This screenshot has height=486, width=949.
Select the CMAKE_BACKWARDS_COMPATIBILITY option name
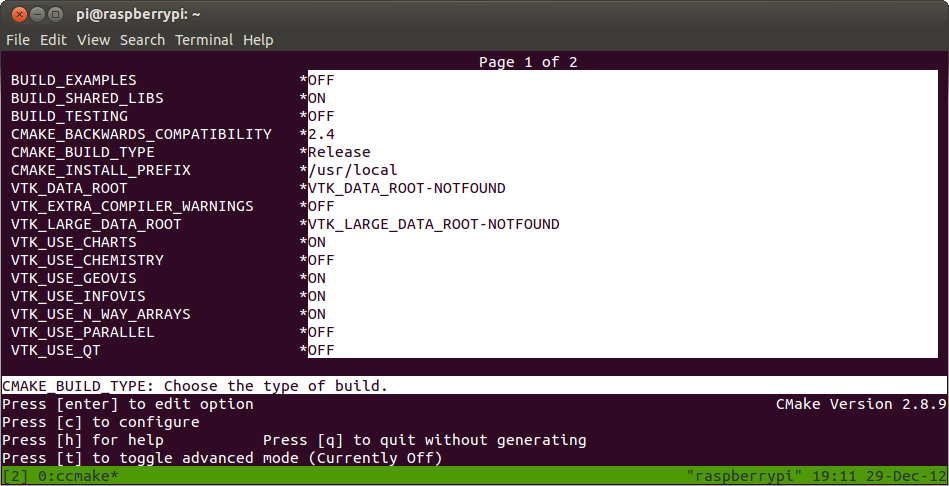coord(141,134)
